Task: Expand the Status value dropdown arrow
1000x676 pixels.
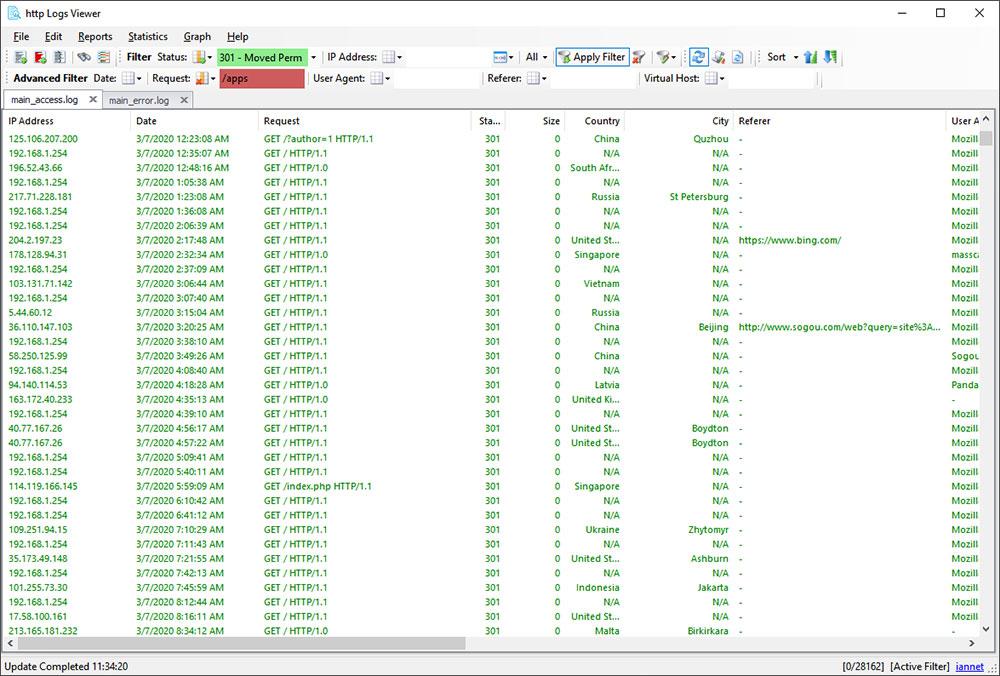Action: coord(313,57)
